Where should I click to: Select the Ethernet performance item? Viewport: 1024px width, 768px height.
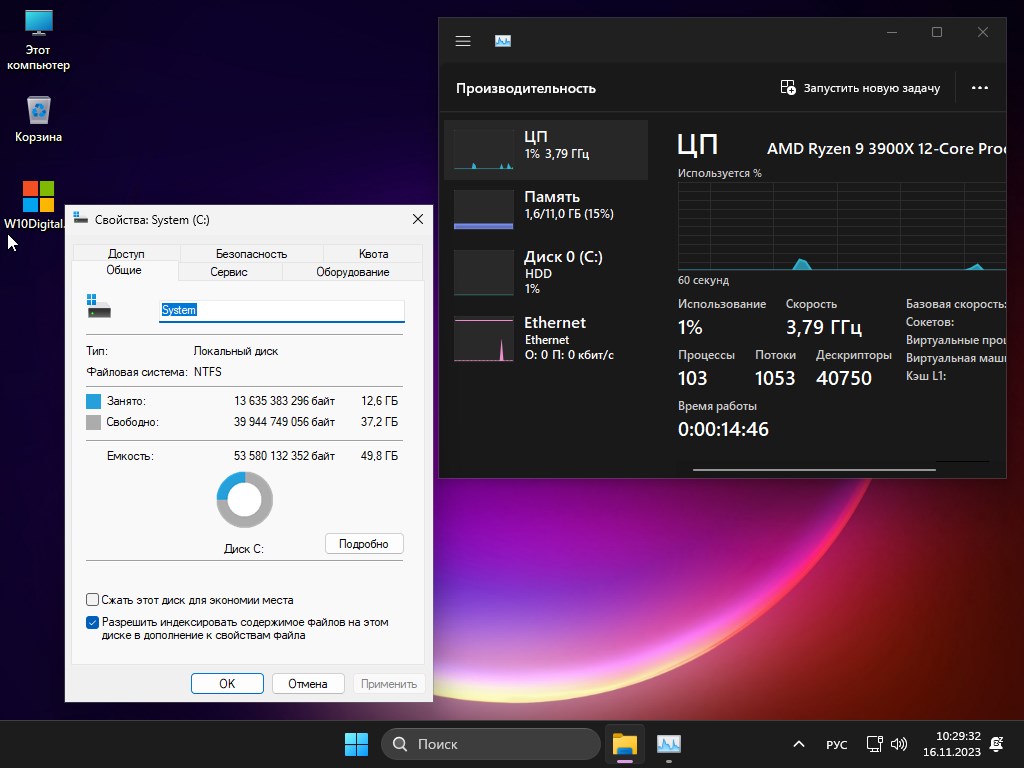tap(546, 336)
